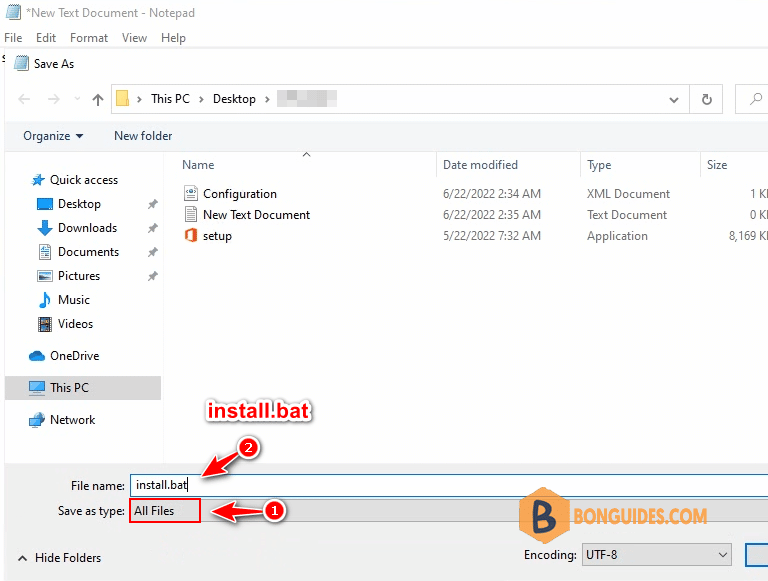Select OneDrive in the navigation pane
Image resolution: width=768 pixels, height=581 pixels.
pos(74,356)
